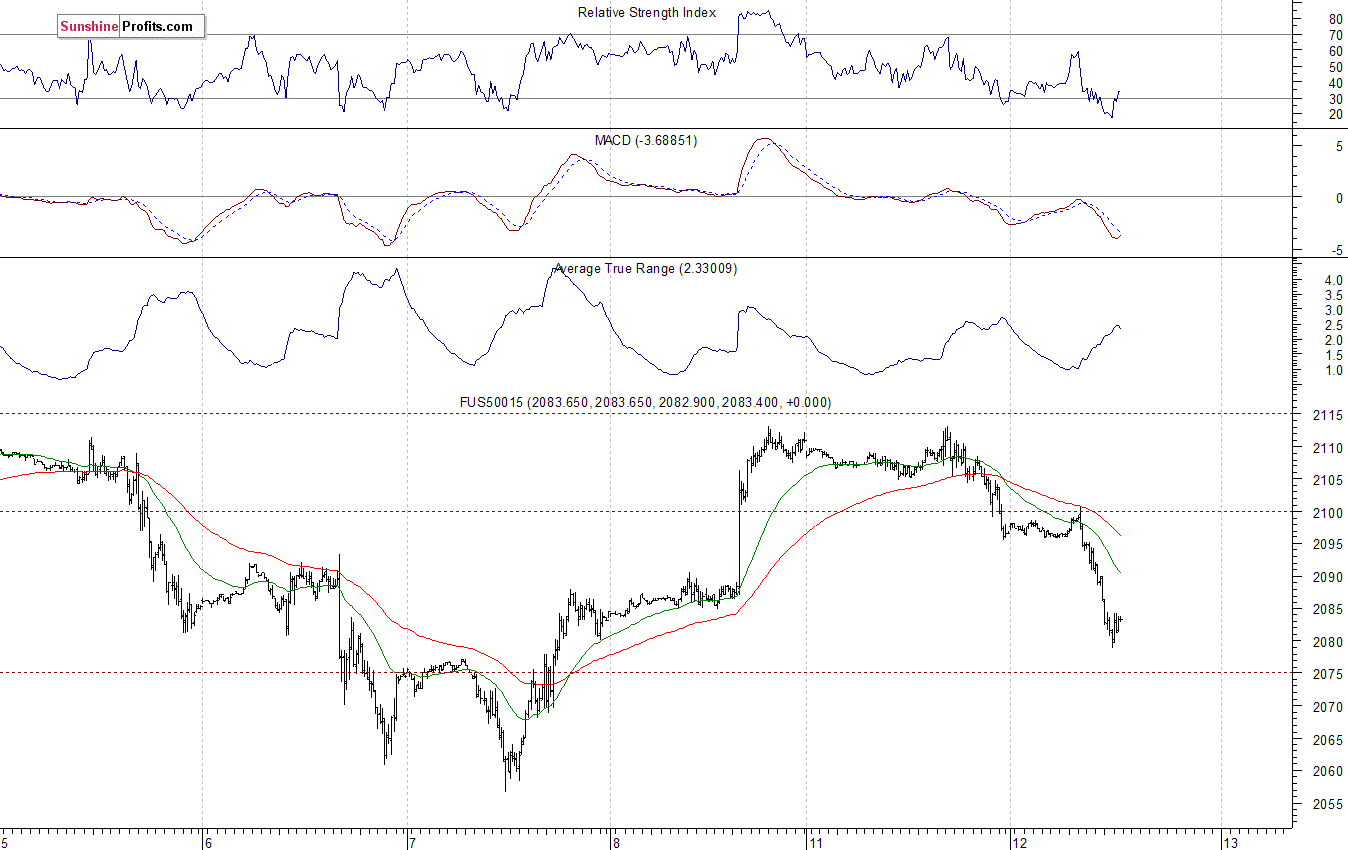The width and height of the screenshot is (1348, 850).
Task: Select the Relative Strength Index title
Action: click(647, 12)
